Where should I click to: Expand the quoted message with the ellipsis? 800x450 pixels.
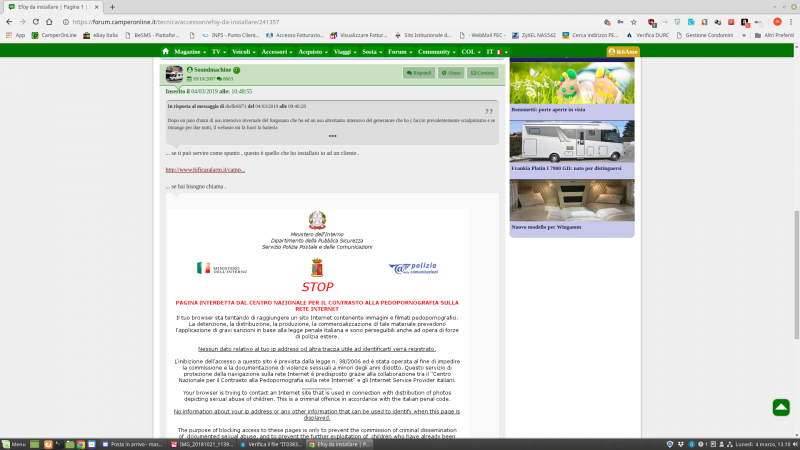tap(332, 136)
